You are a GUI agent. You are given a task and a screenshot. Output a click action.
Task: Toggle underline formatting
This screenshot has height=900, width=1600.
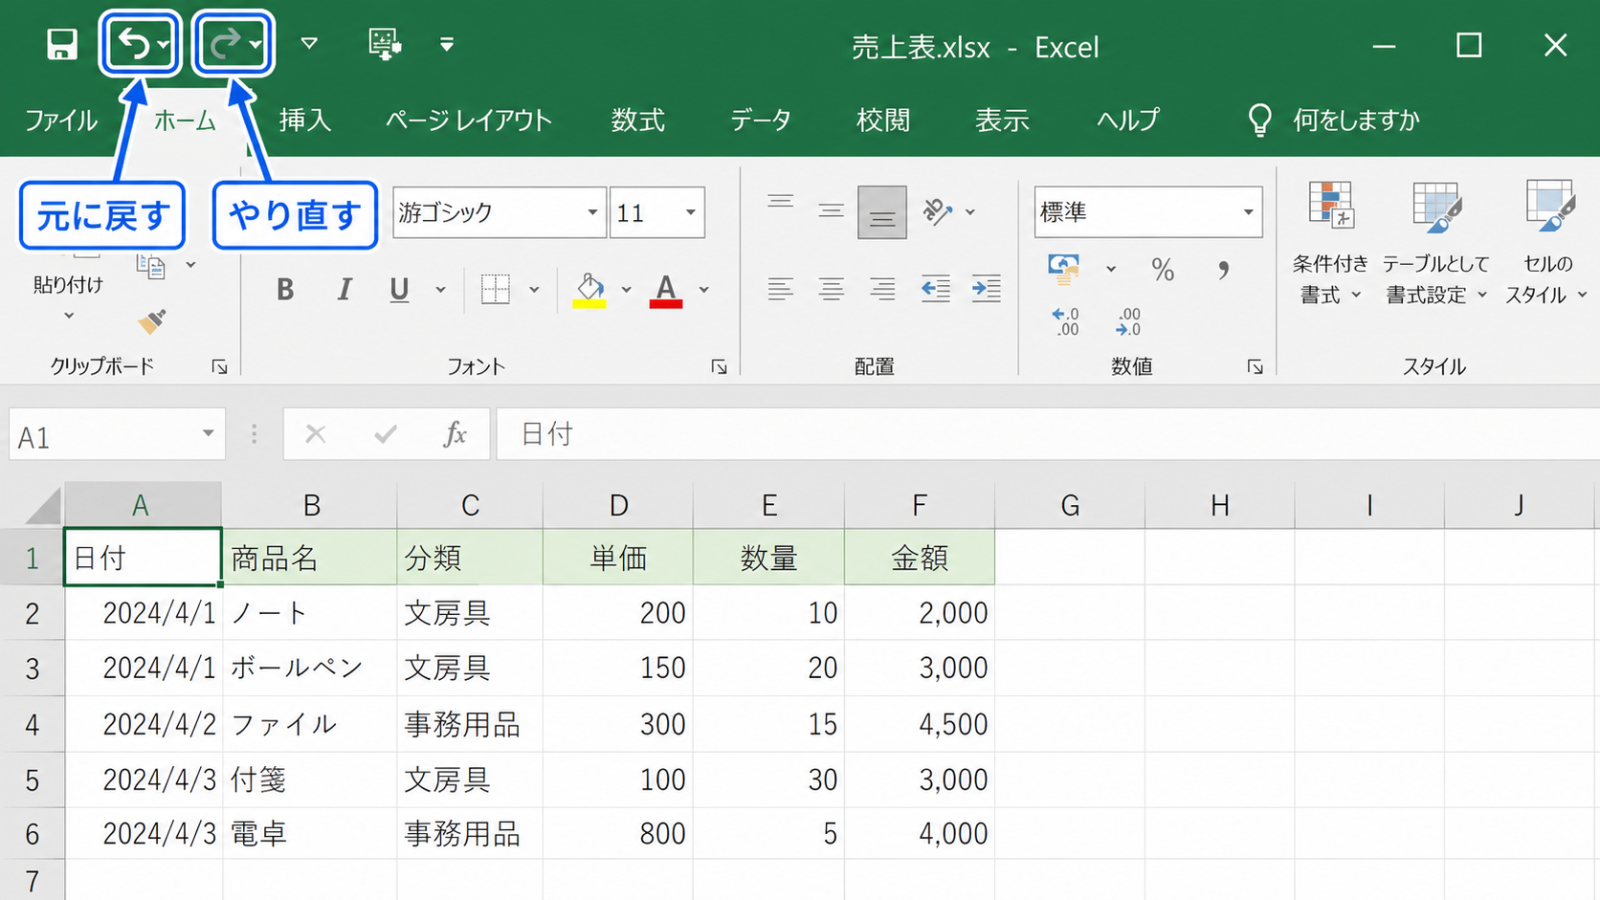(399, 290)
